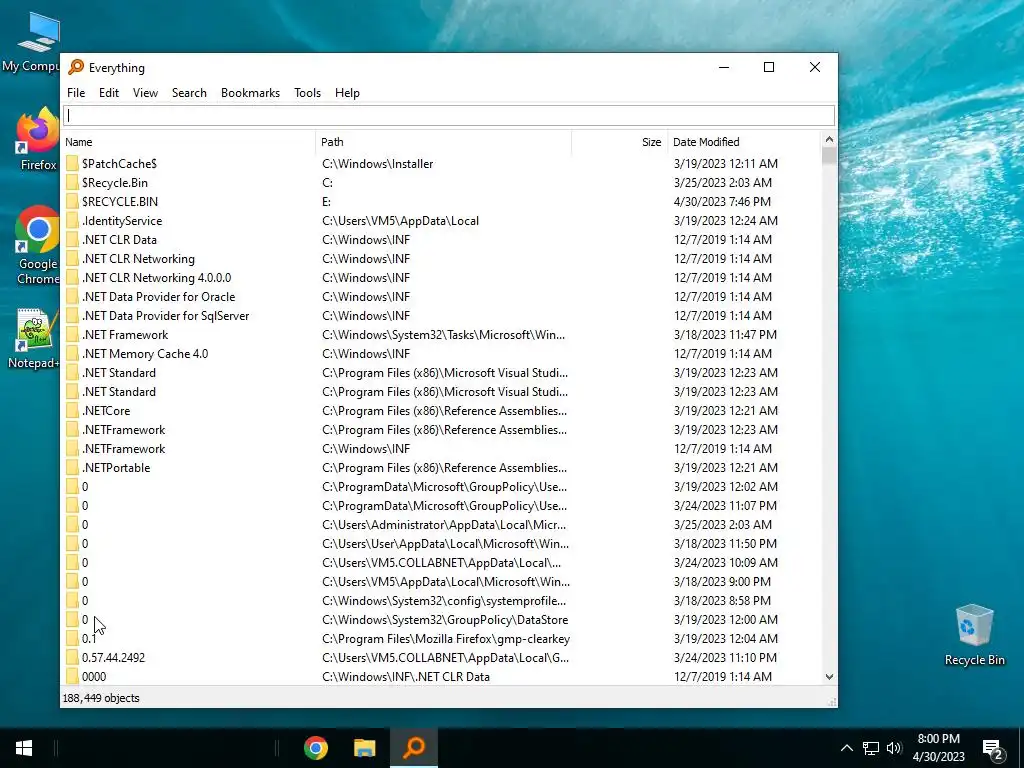Select the Firefox desktop shortcut
The height and width of the screenshot is (768, 1024).
point(37,140)
